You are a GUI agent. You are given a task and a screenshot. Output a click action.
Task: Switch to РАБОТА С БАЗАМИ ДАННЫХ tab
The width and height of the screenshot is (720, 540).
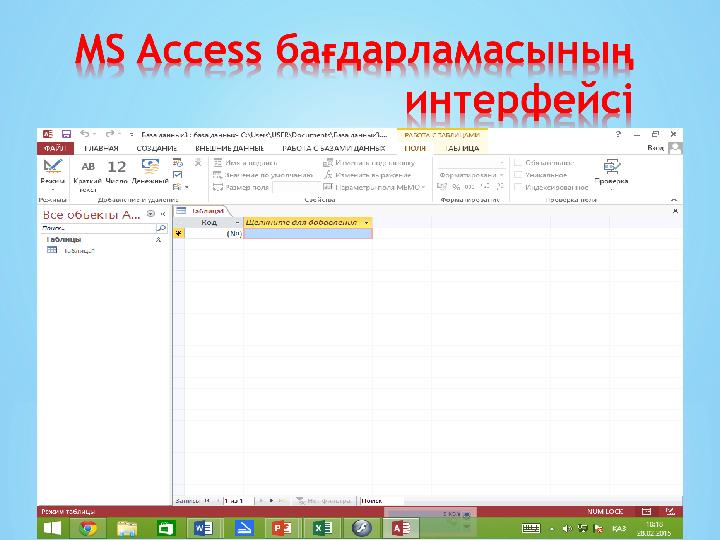(x=334, y=148)
